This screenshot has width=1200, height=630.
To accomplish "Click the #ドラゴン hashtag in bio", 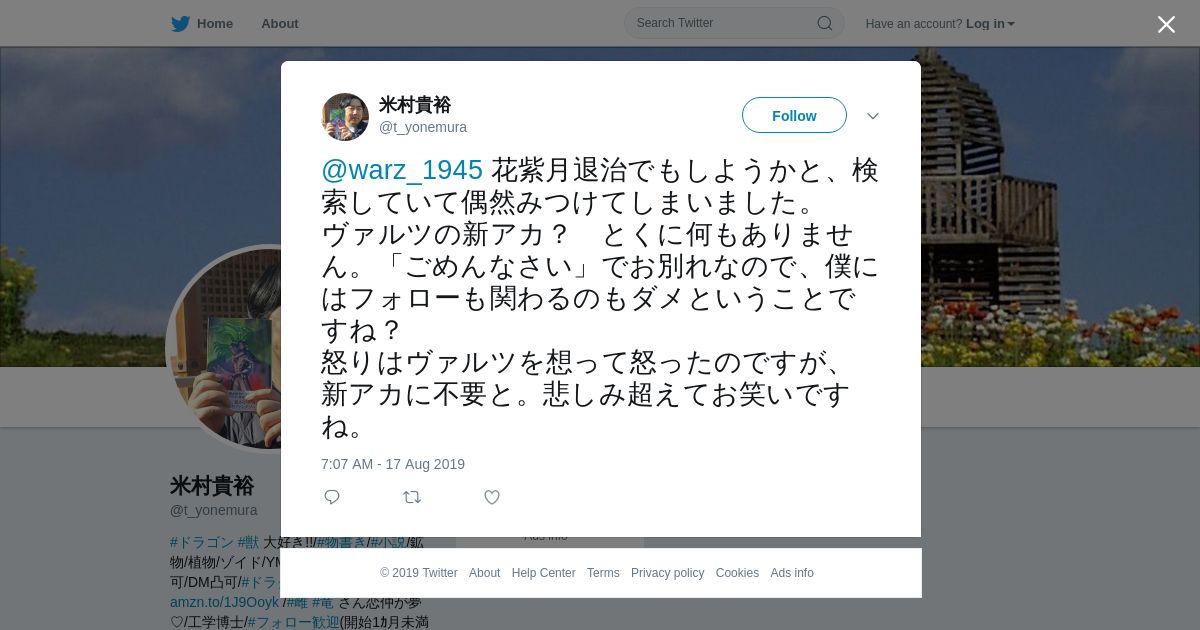I will (202, 542).
